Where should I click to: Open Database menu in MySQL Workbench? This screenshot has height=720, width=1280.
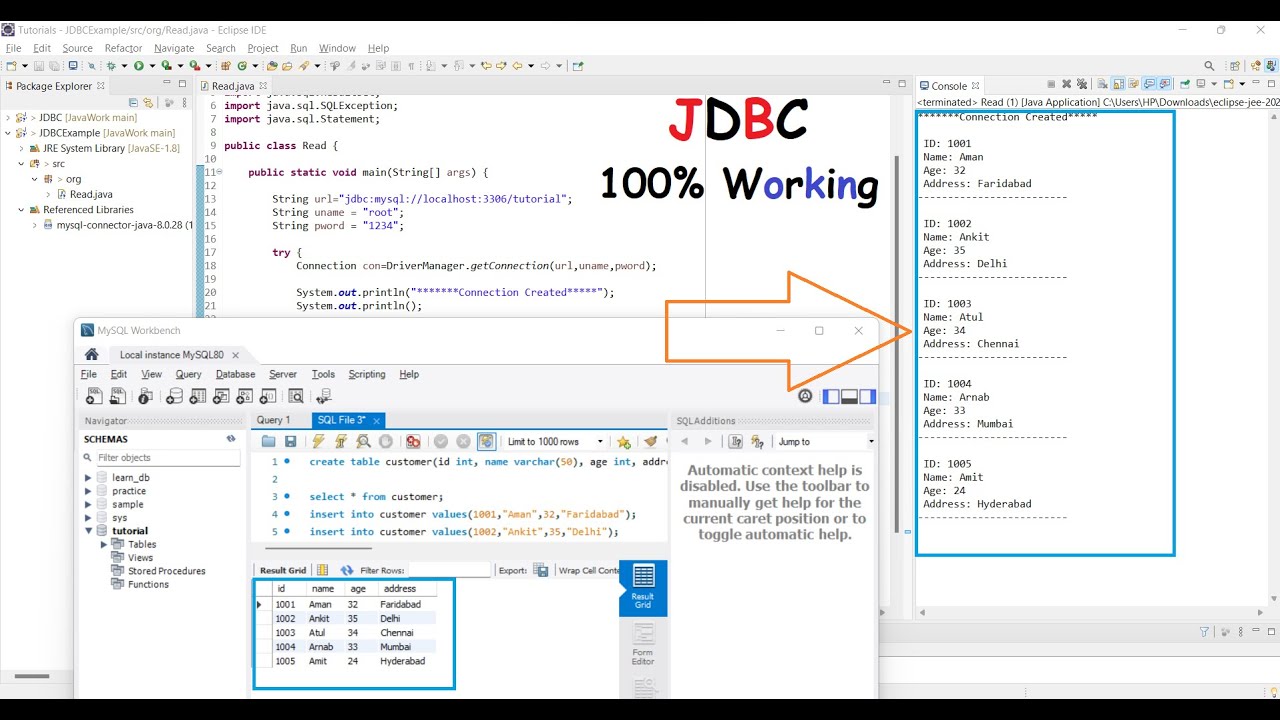235,374
